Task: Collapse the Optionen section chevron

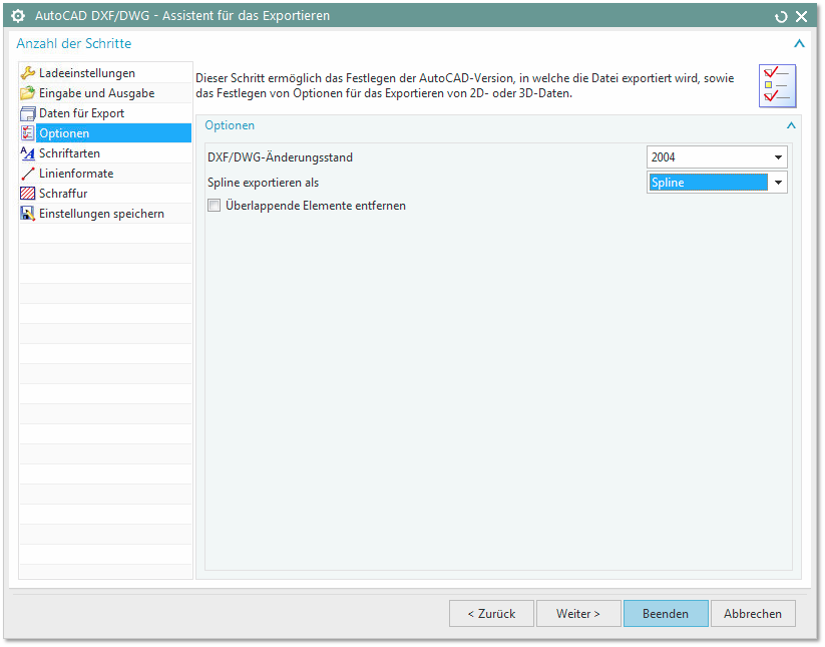Action: 791,125
